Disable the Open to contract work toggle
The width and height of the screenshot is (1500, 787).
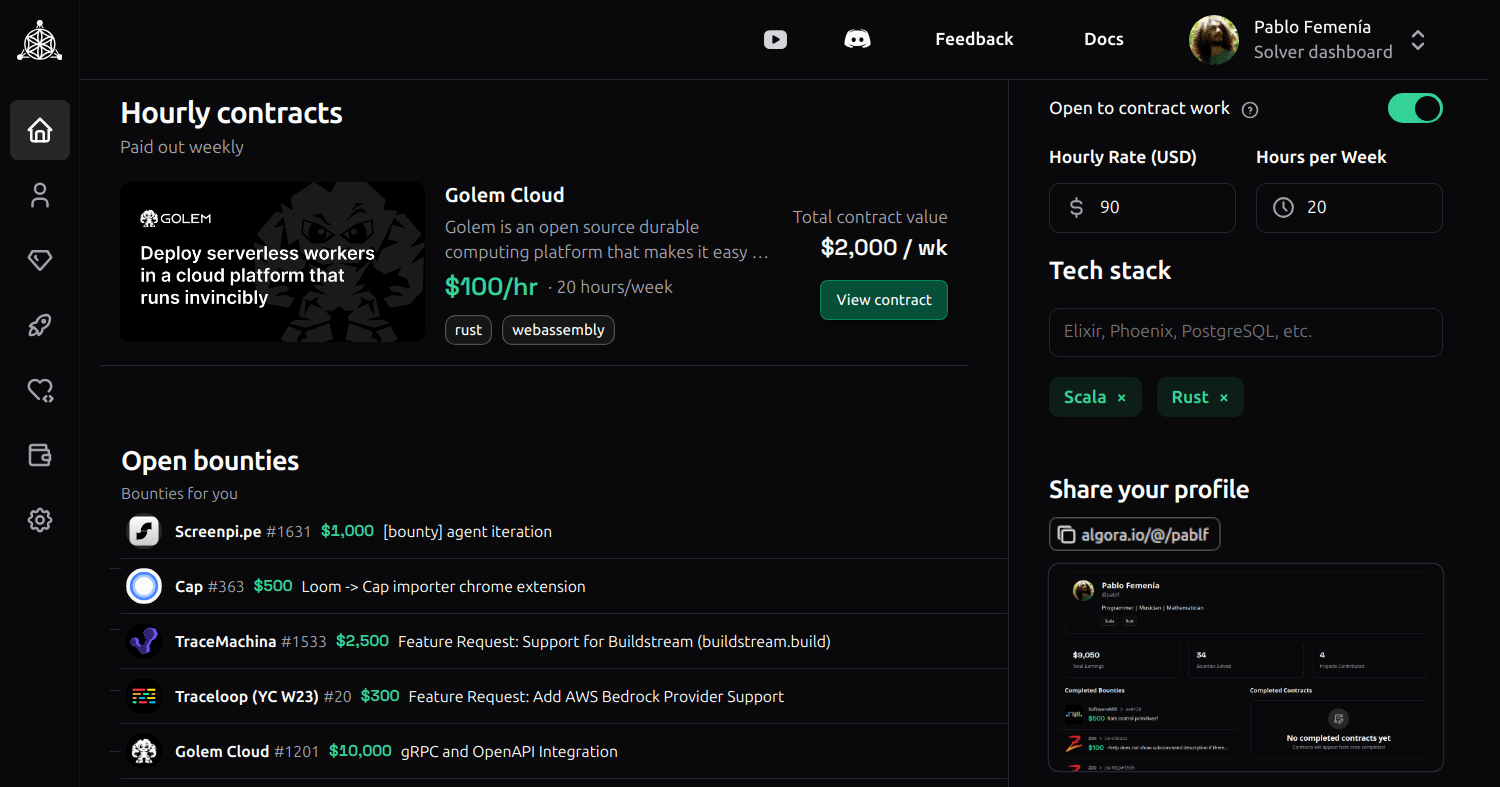pos(1414,108)
